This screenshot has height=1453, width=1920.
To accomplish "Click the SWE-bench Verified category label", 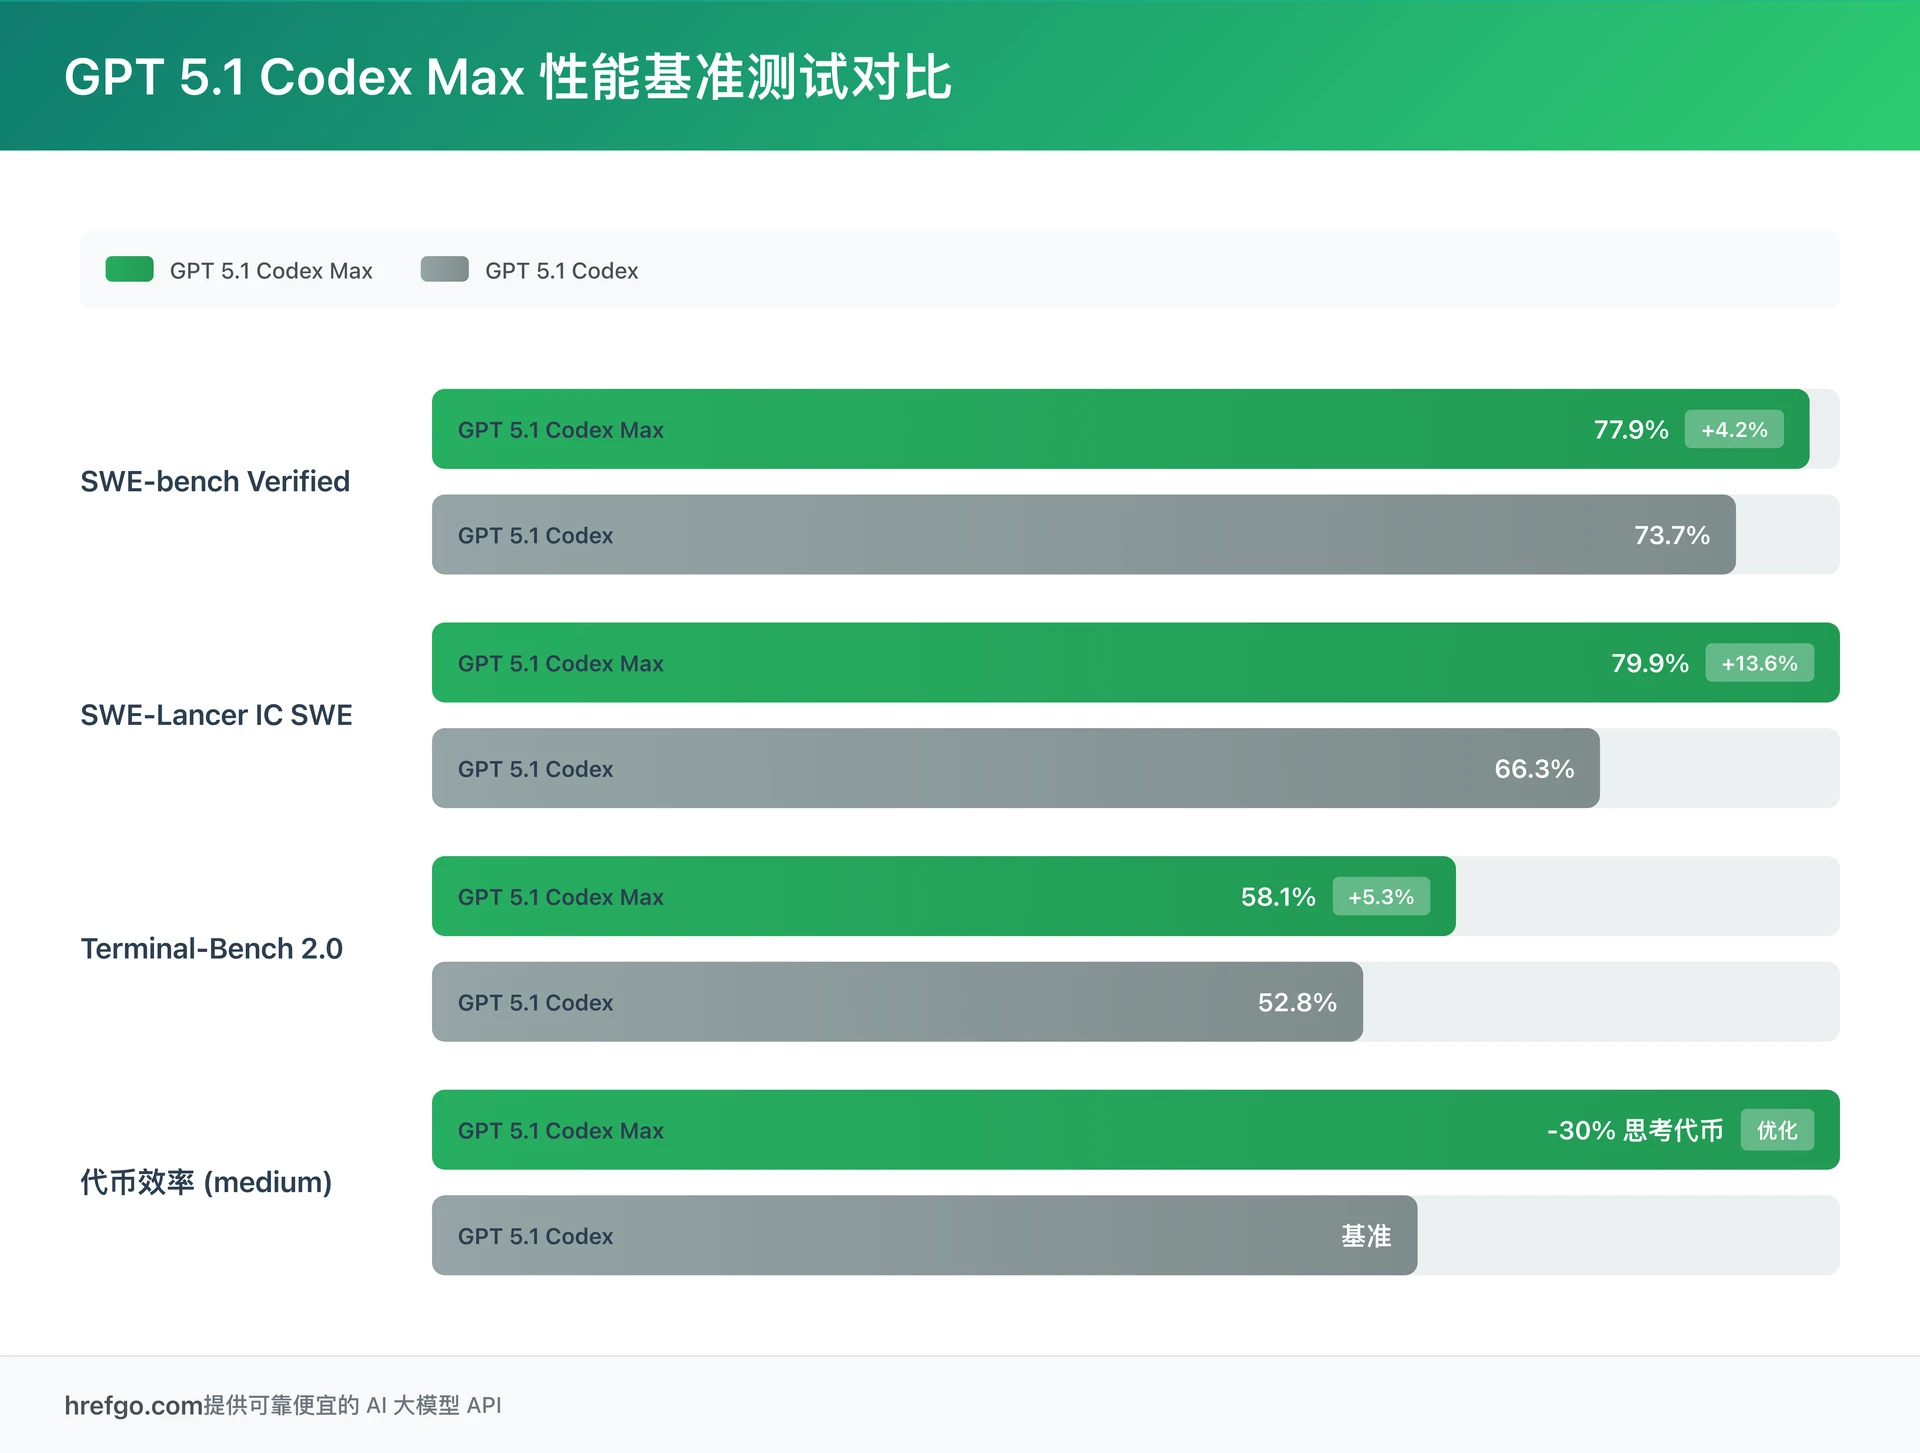I will point(215,481).
